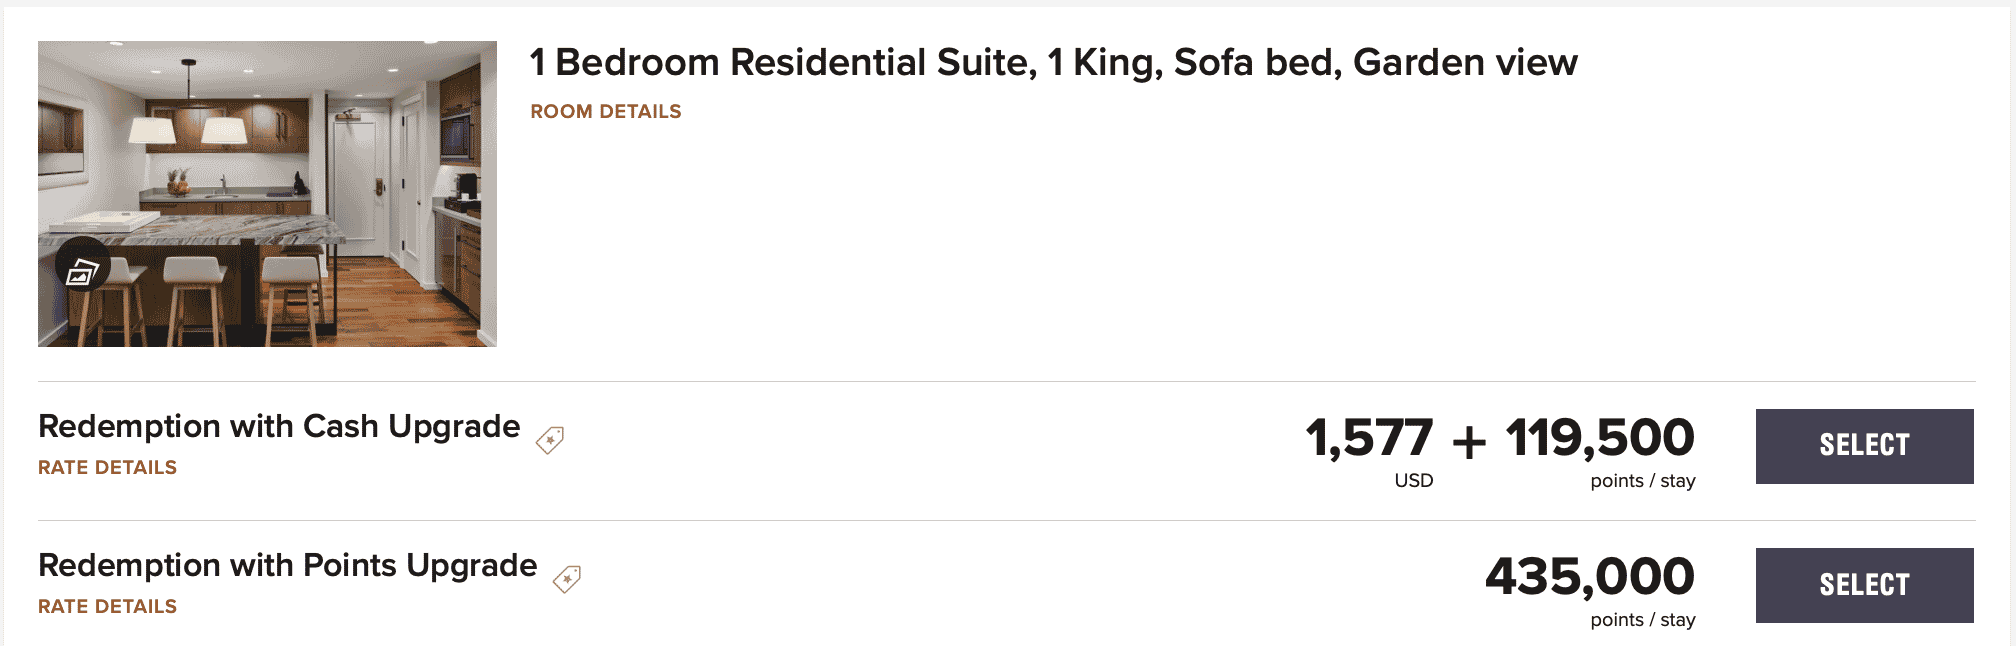Viewport: 2016px width, 646px height.
Task: Click points / stay label under 119,500
Action: [x=1643, y=481]
